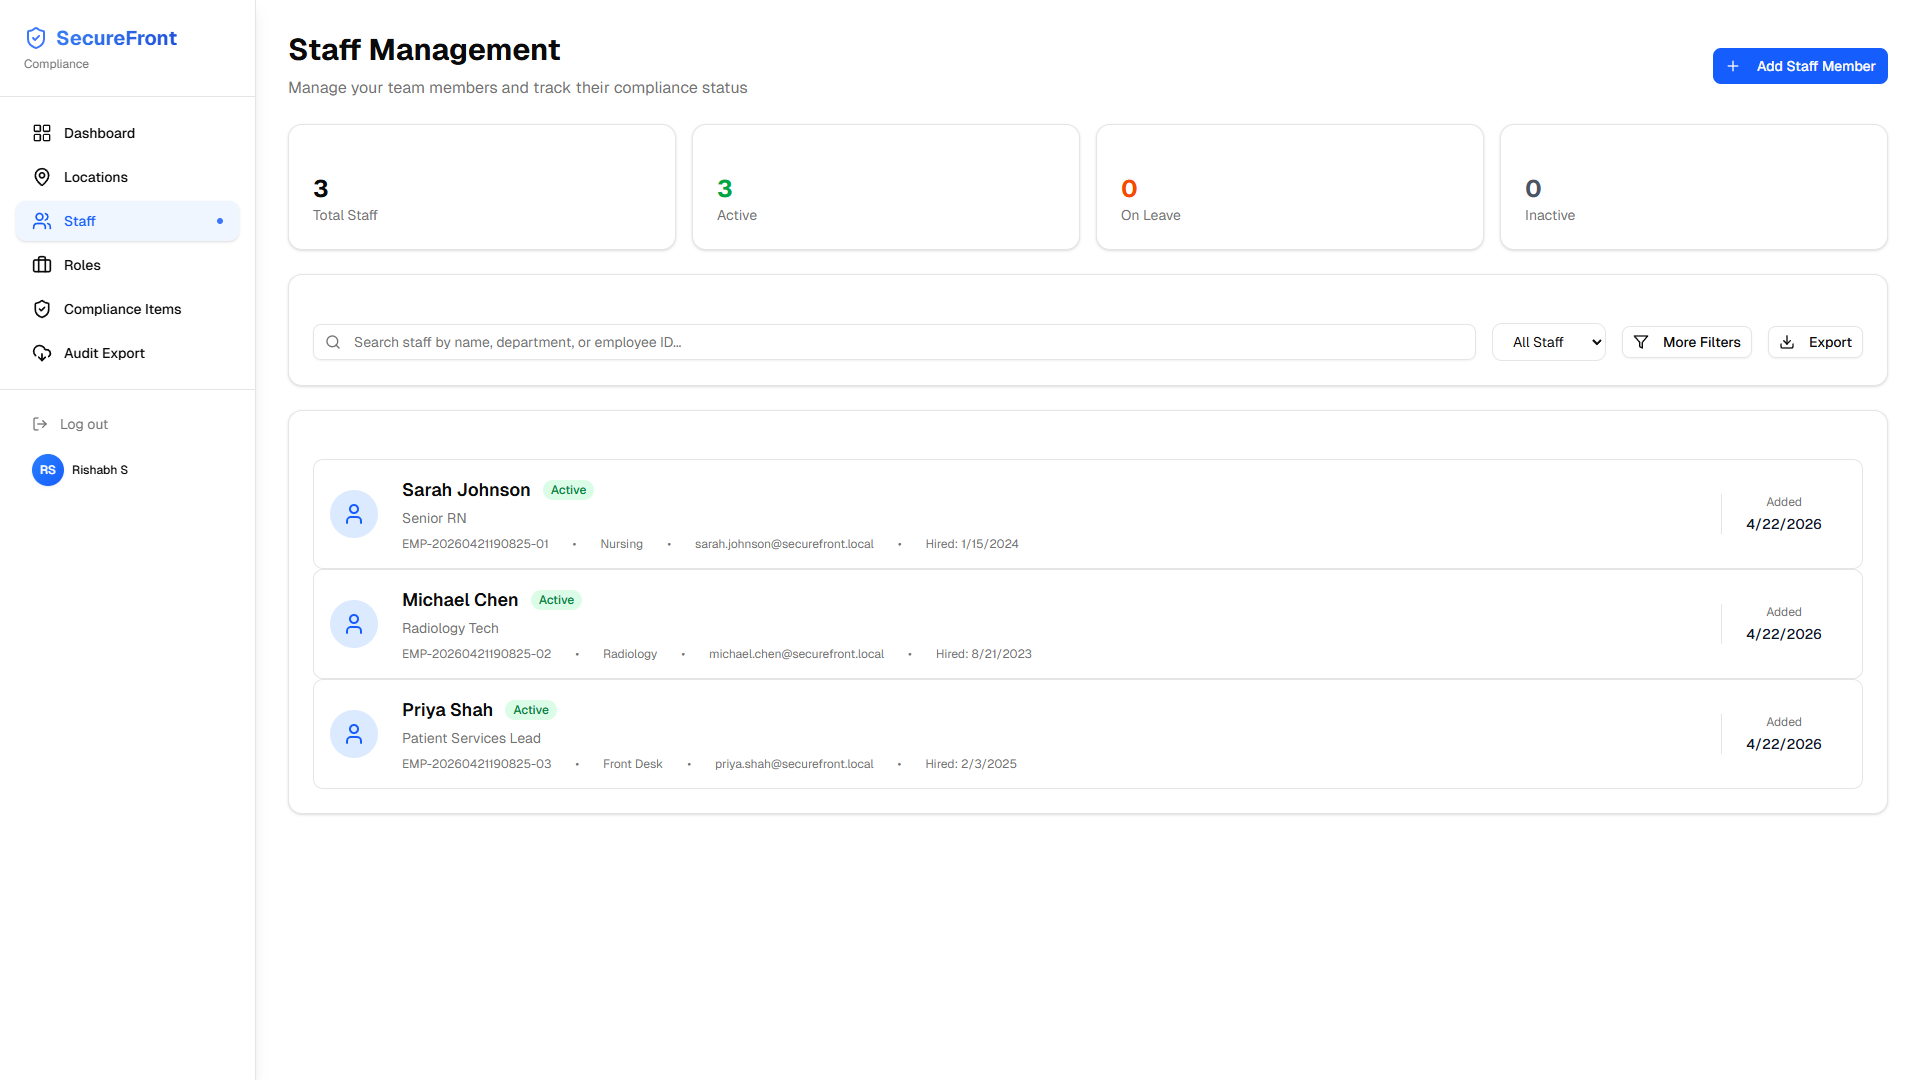1920x1080 pixels.
Task: Click the Audit Export cloud download icon
Action: [42, 353]
